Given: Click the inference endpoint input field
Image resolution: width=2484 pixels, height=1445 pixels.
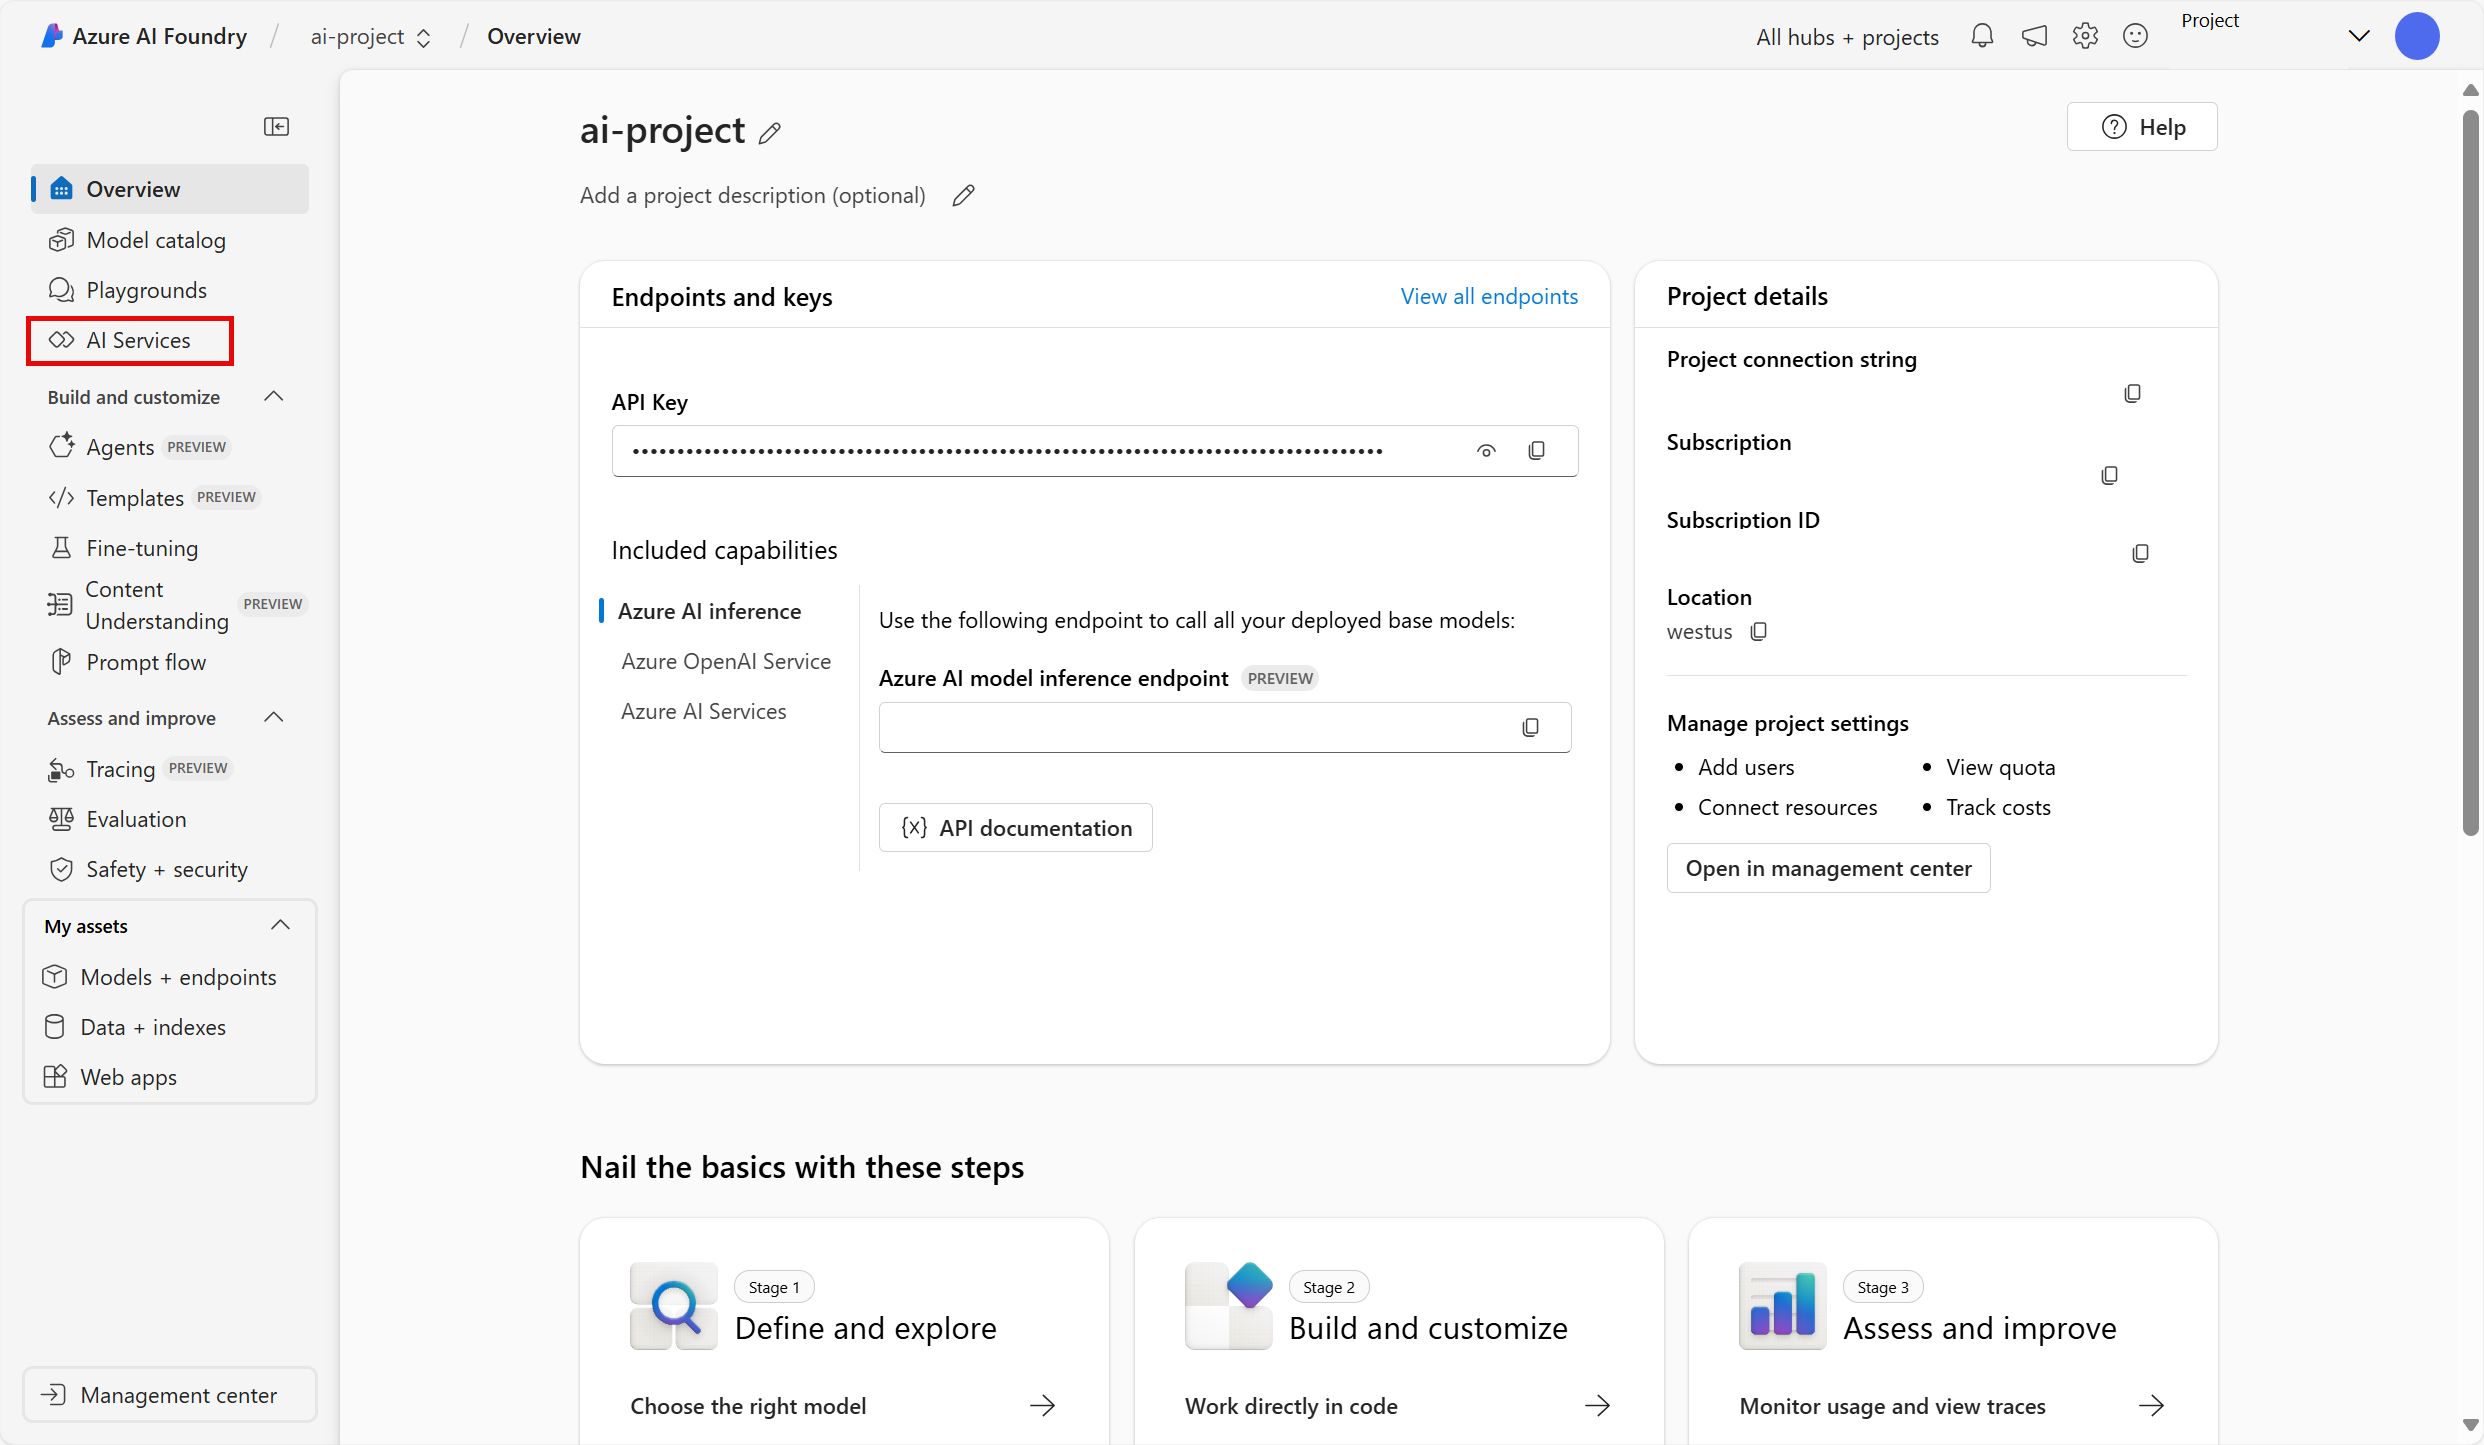Looking at the screenshot, I should click(1224, 728).
